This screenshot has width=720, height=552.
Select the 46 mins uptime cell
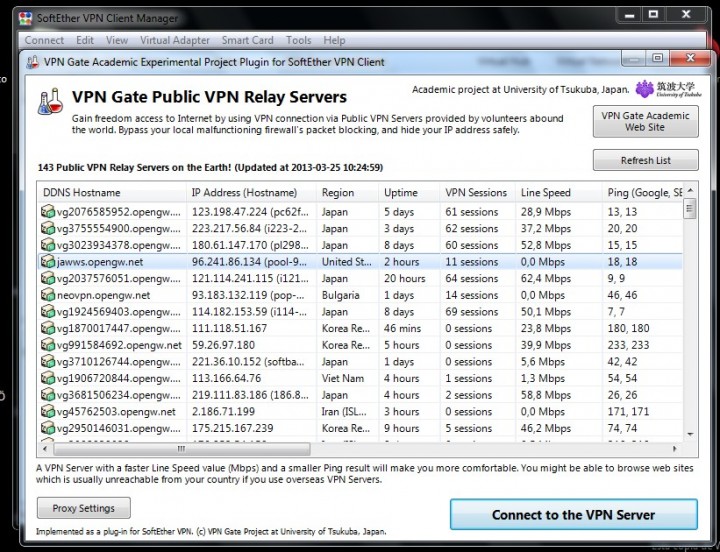(x=402, y=328)
